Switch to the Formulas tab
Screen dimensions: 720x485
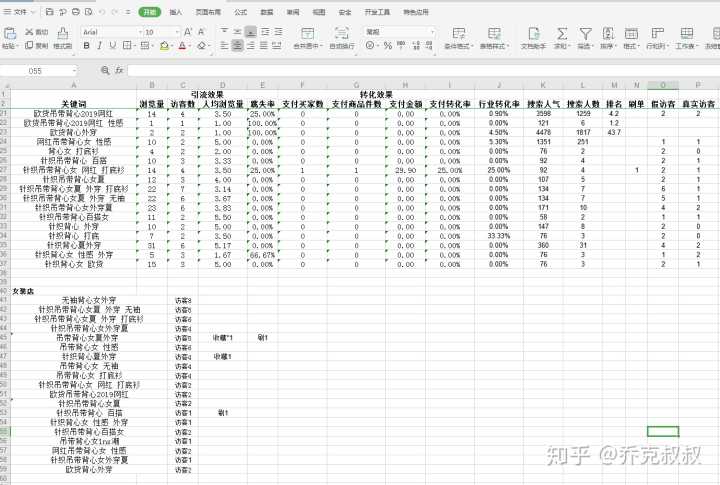[x=240, y=12]
